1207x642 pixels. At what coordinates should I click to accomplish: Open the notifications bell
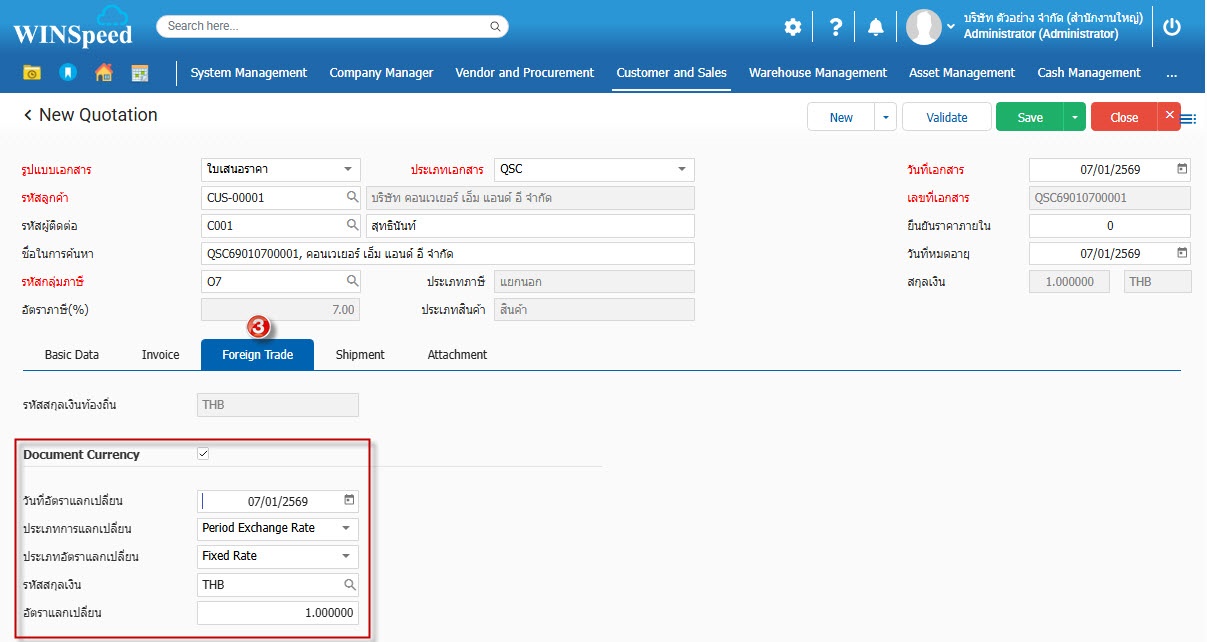pos(876,27)
